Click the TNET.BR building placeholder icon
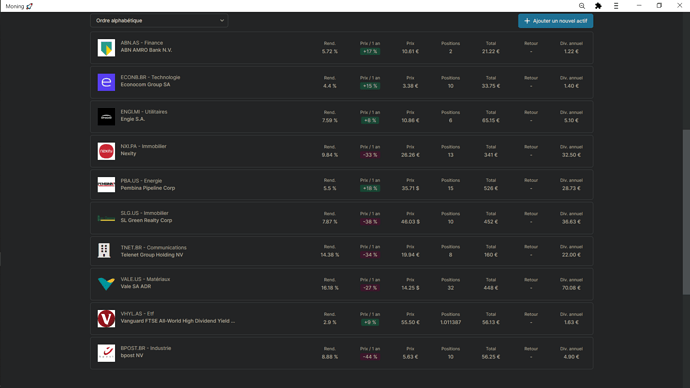The height and width of the screenshot is (388, 690). (104, 250)
